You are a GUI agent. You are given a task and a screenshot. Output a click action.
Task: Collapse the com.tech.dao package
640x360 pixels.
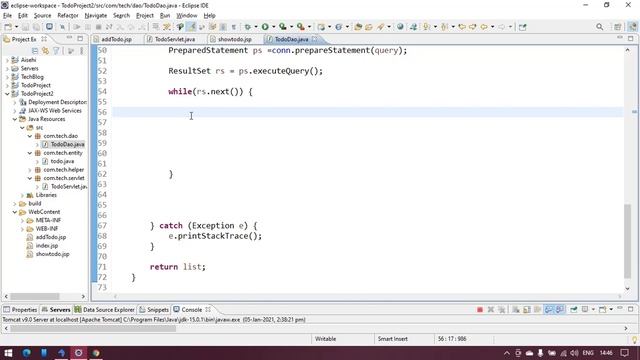tap(30, 136)
